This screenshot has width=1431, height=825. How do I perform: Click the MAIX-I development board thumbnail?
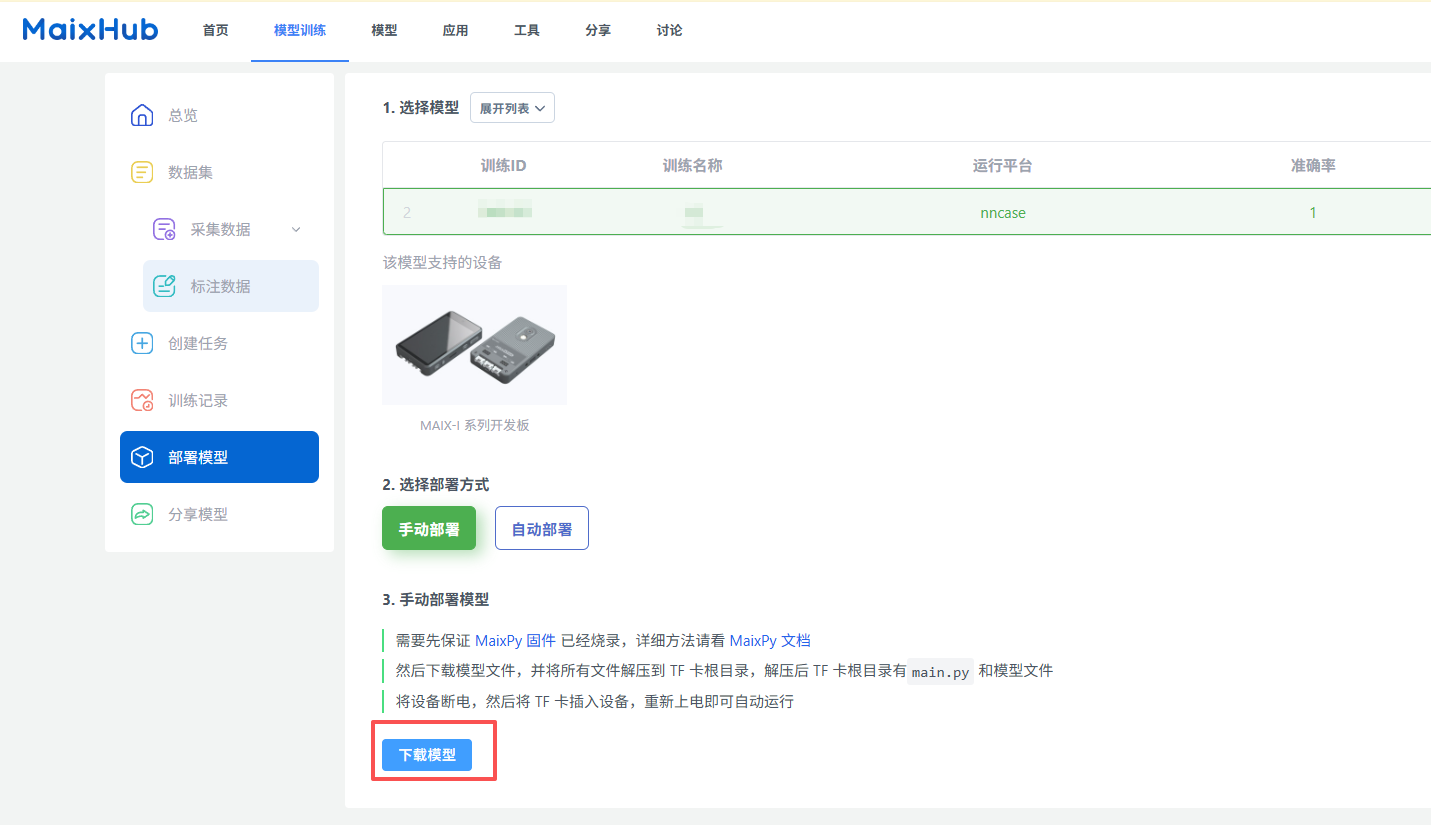(474, 346)
